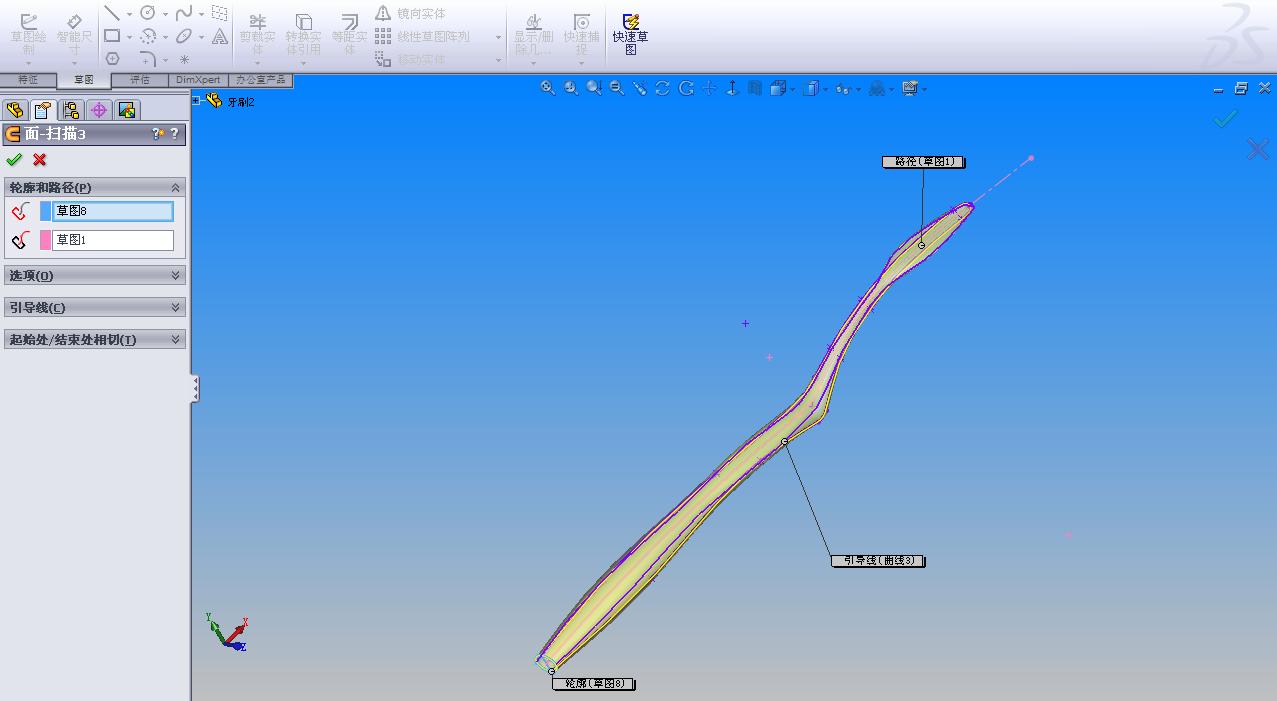Expand the 选项(O) section
This screenshot has width=1277, height=701.
click(x=176, y=275)
